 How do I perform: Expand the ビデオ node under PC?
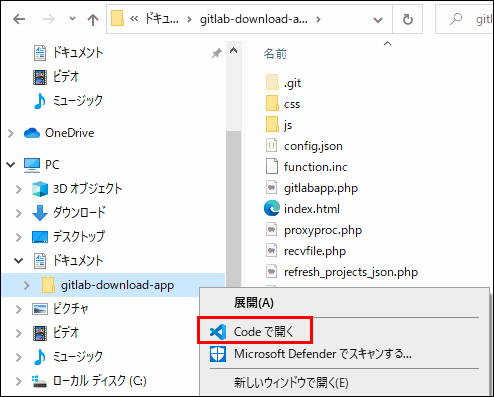(x=19, y=333)
